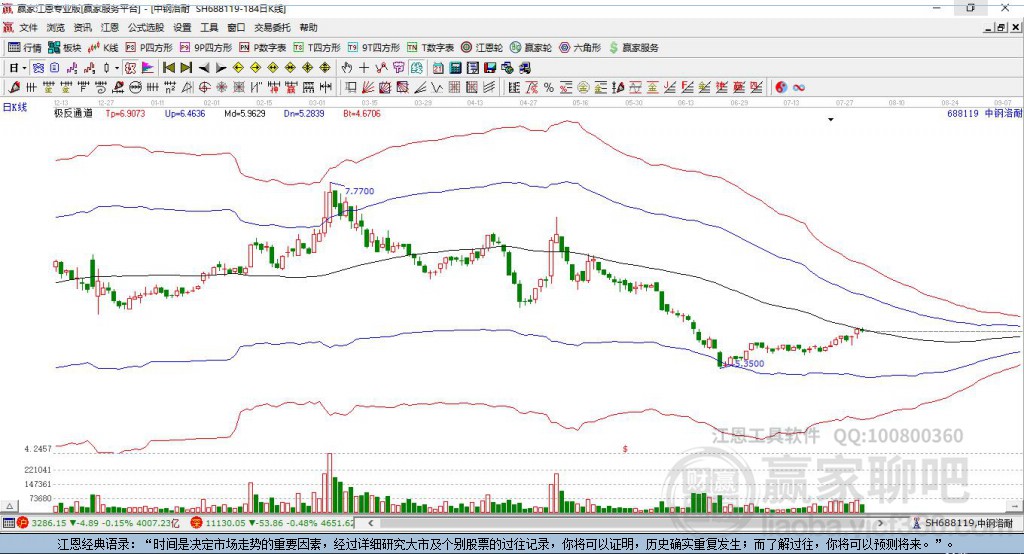Click the 5.3500 low price label
This screenshot has height=554, width=1024.
pos(748,363)
